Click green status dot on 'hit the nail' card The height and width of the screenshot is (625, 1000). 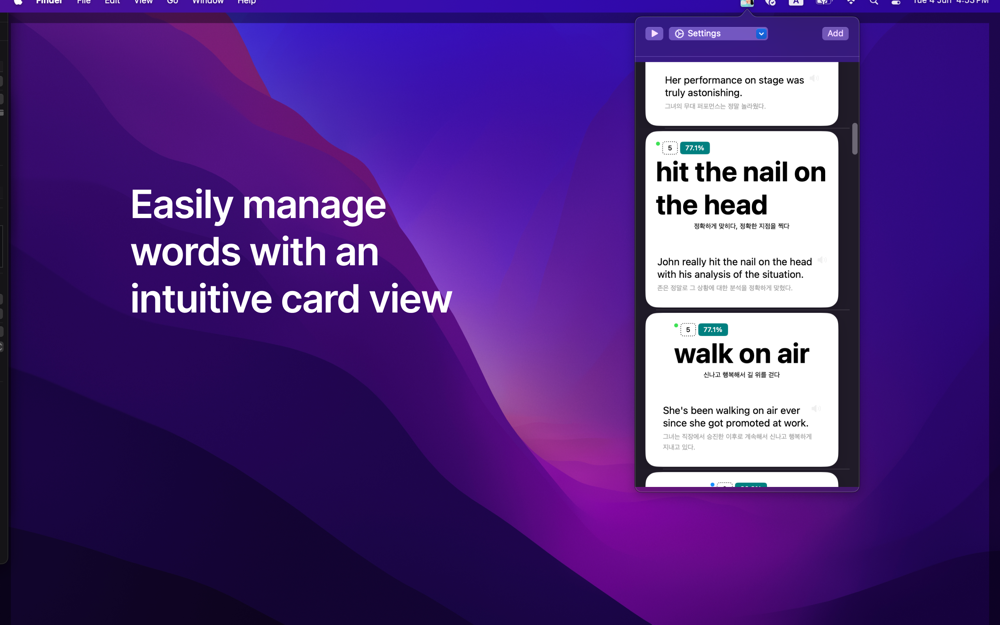658,143
